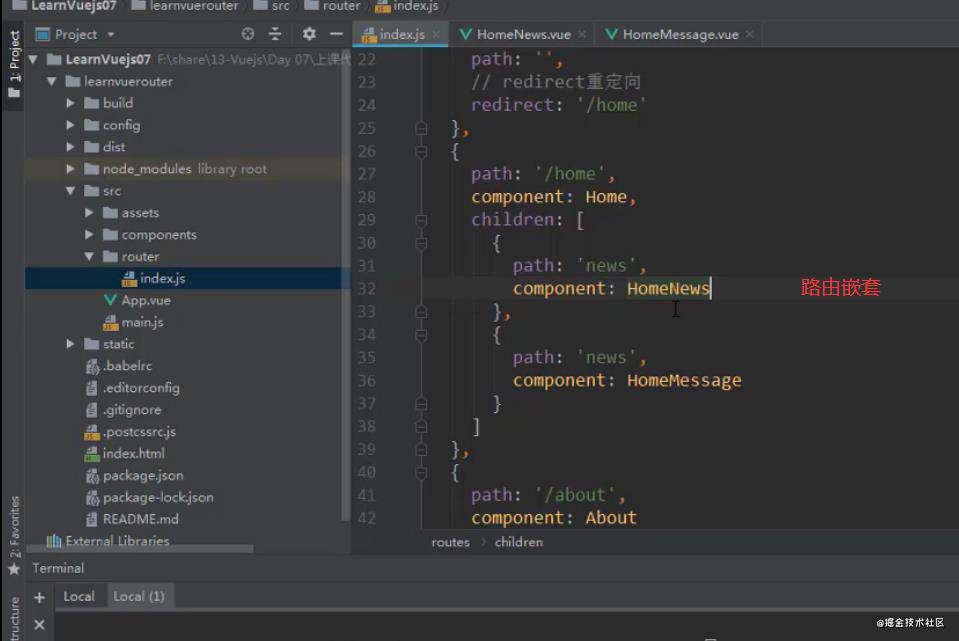The height and width of the screenshot is (641, 959).
Task: Select package-lock.json in the tree
Action: click(158, 497)
